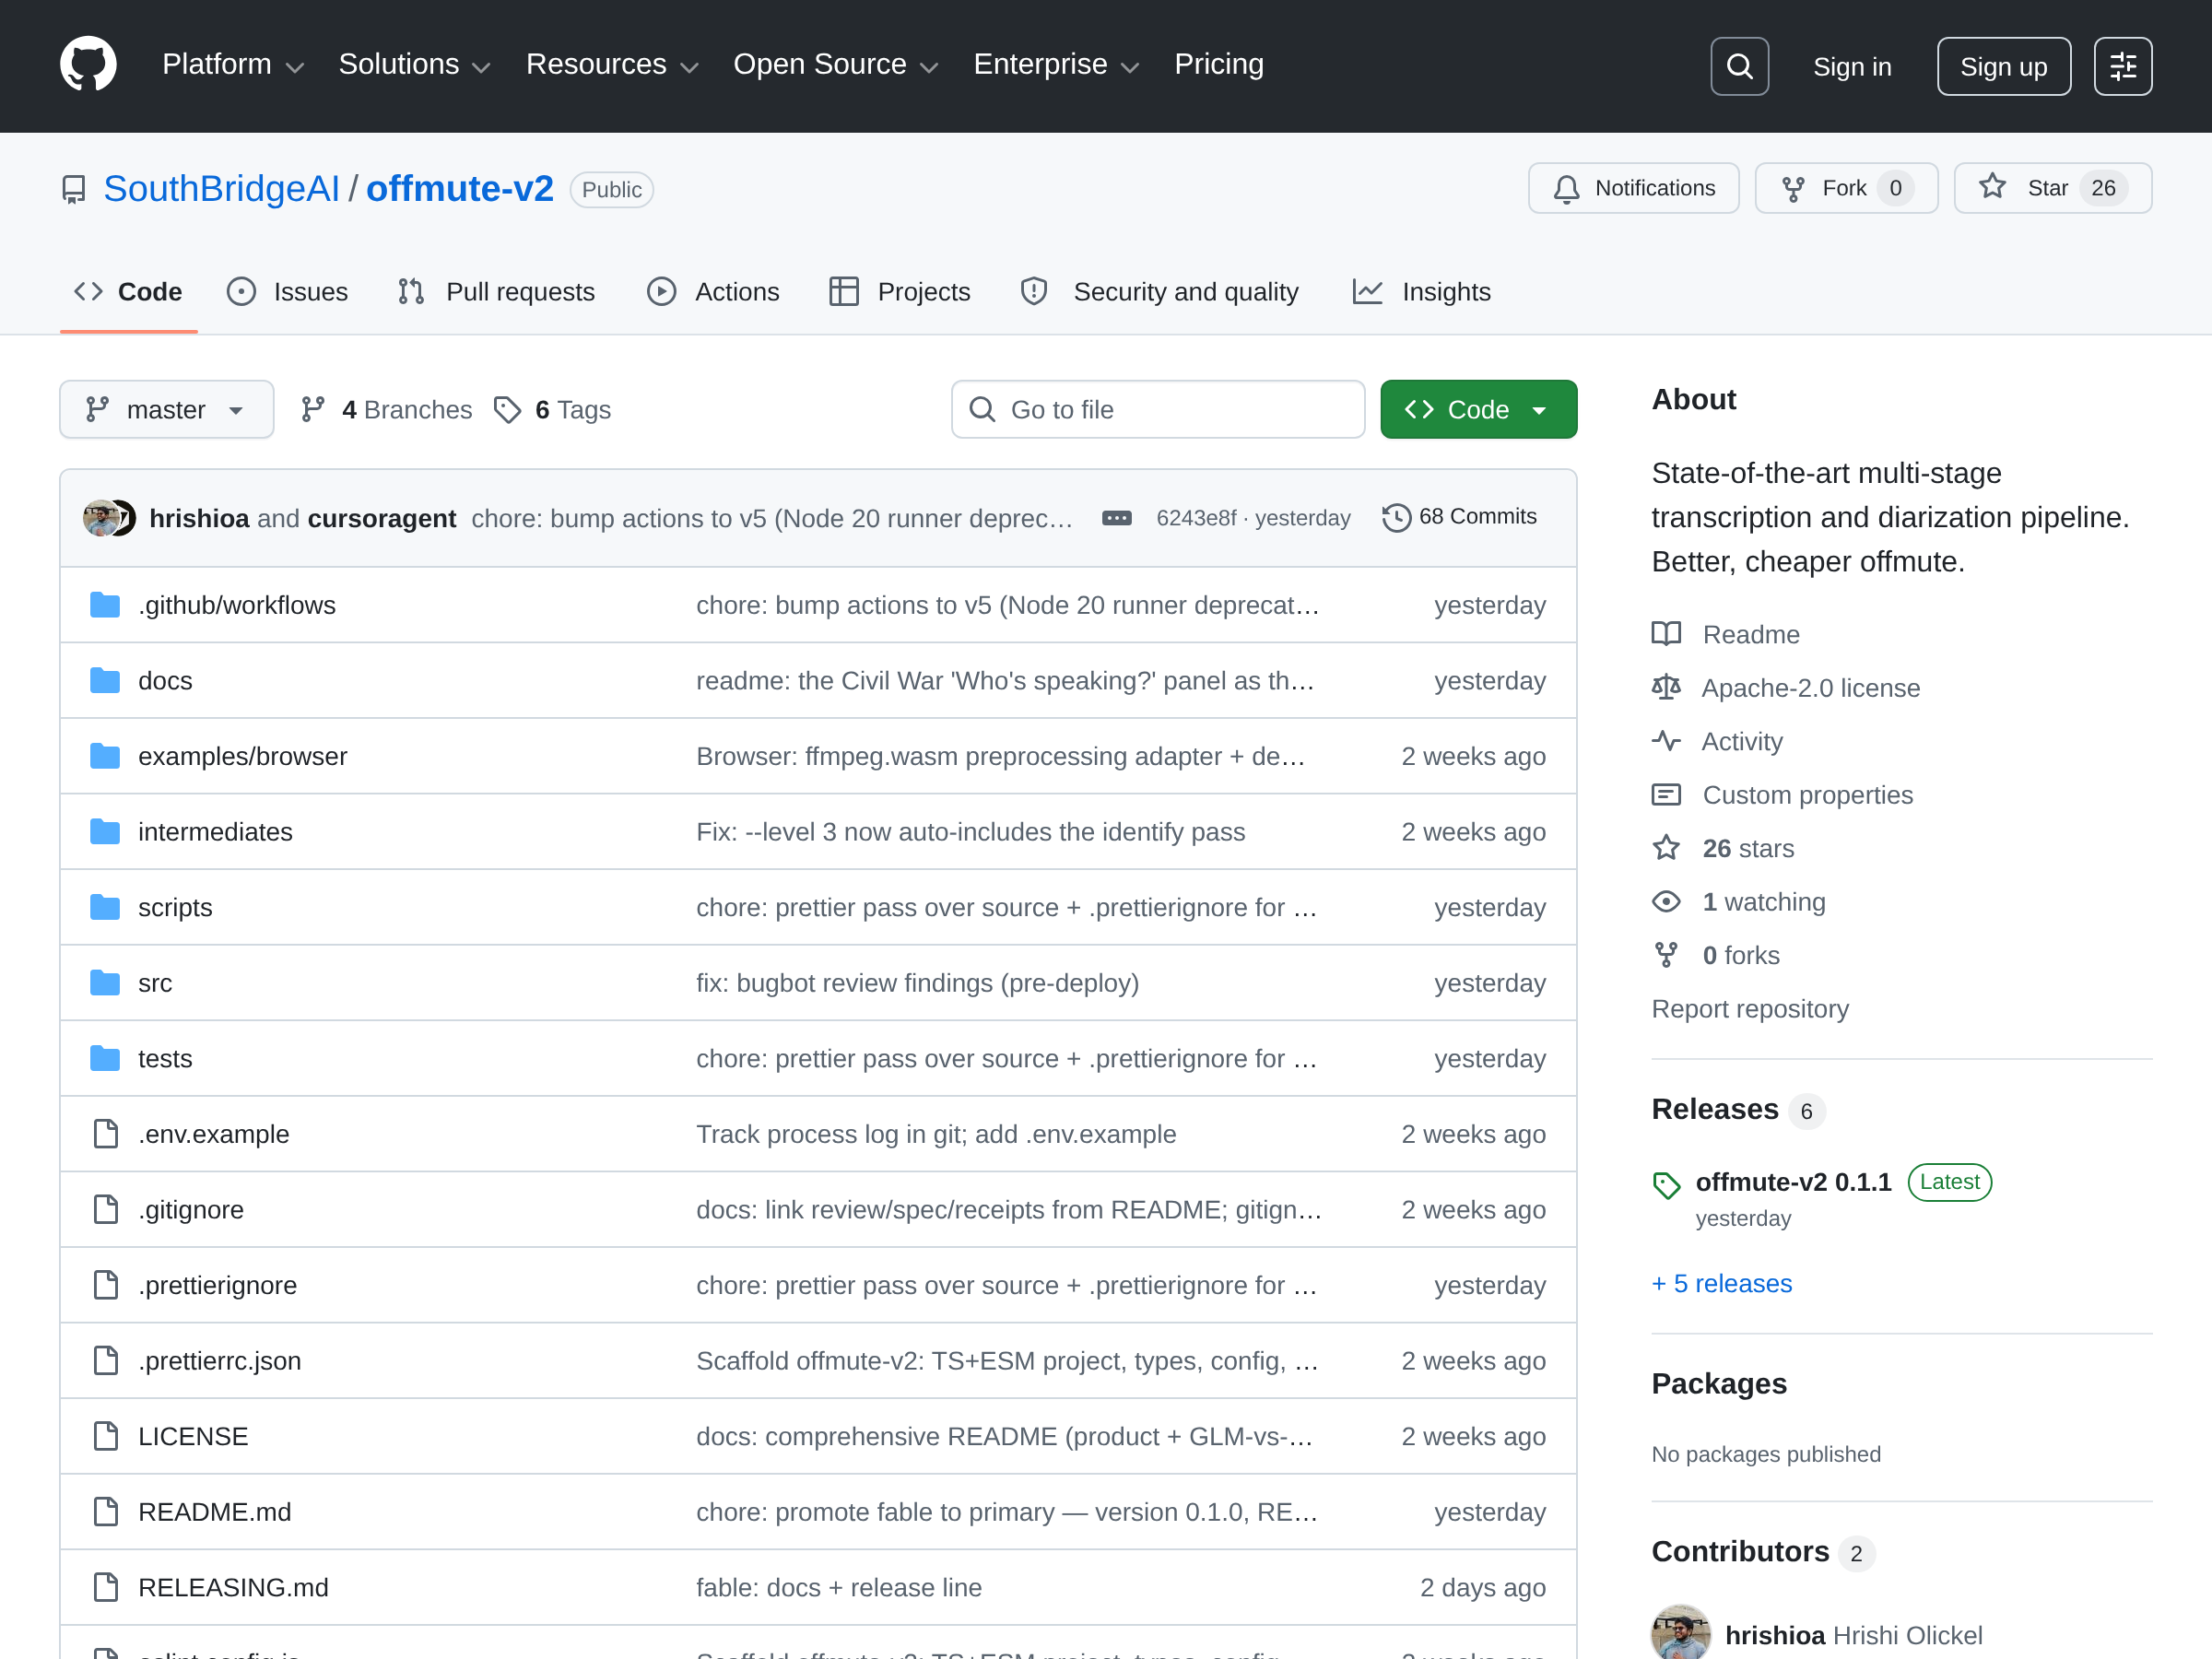Screen dimensions: 2212x1659
Task: Open the tests folder
Action: 165,1058
